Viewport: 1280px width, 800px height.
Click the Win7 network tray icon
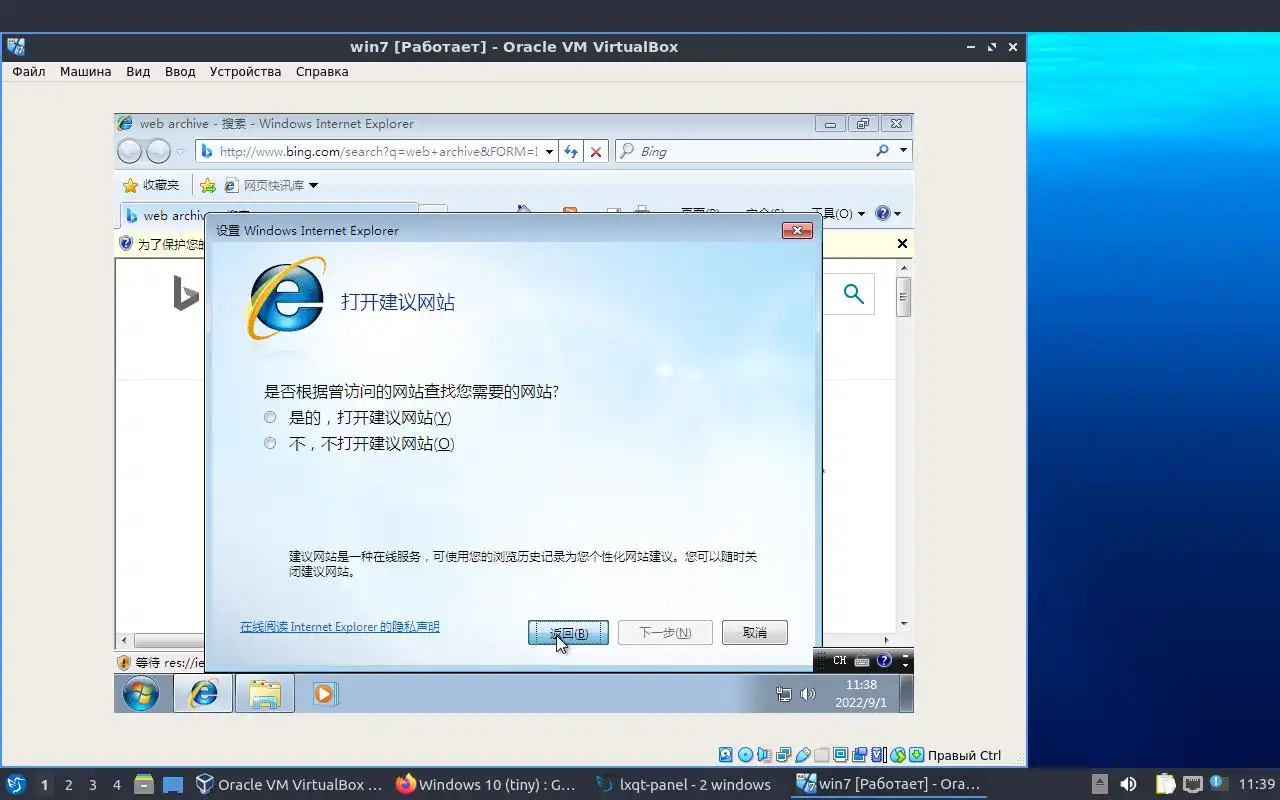784,694
